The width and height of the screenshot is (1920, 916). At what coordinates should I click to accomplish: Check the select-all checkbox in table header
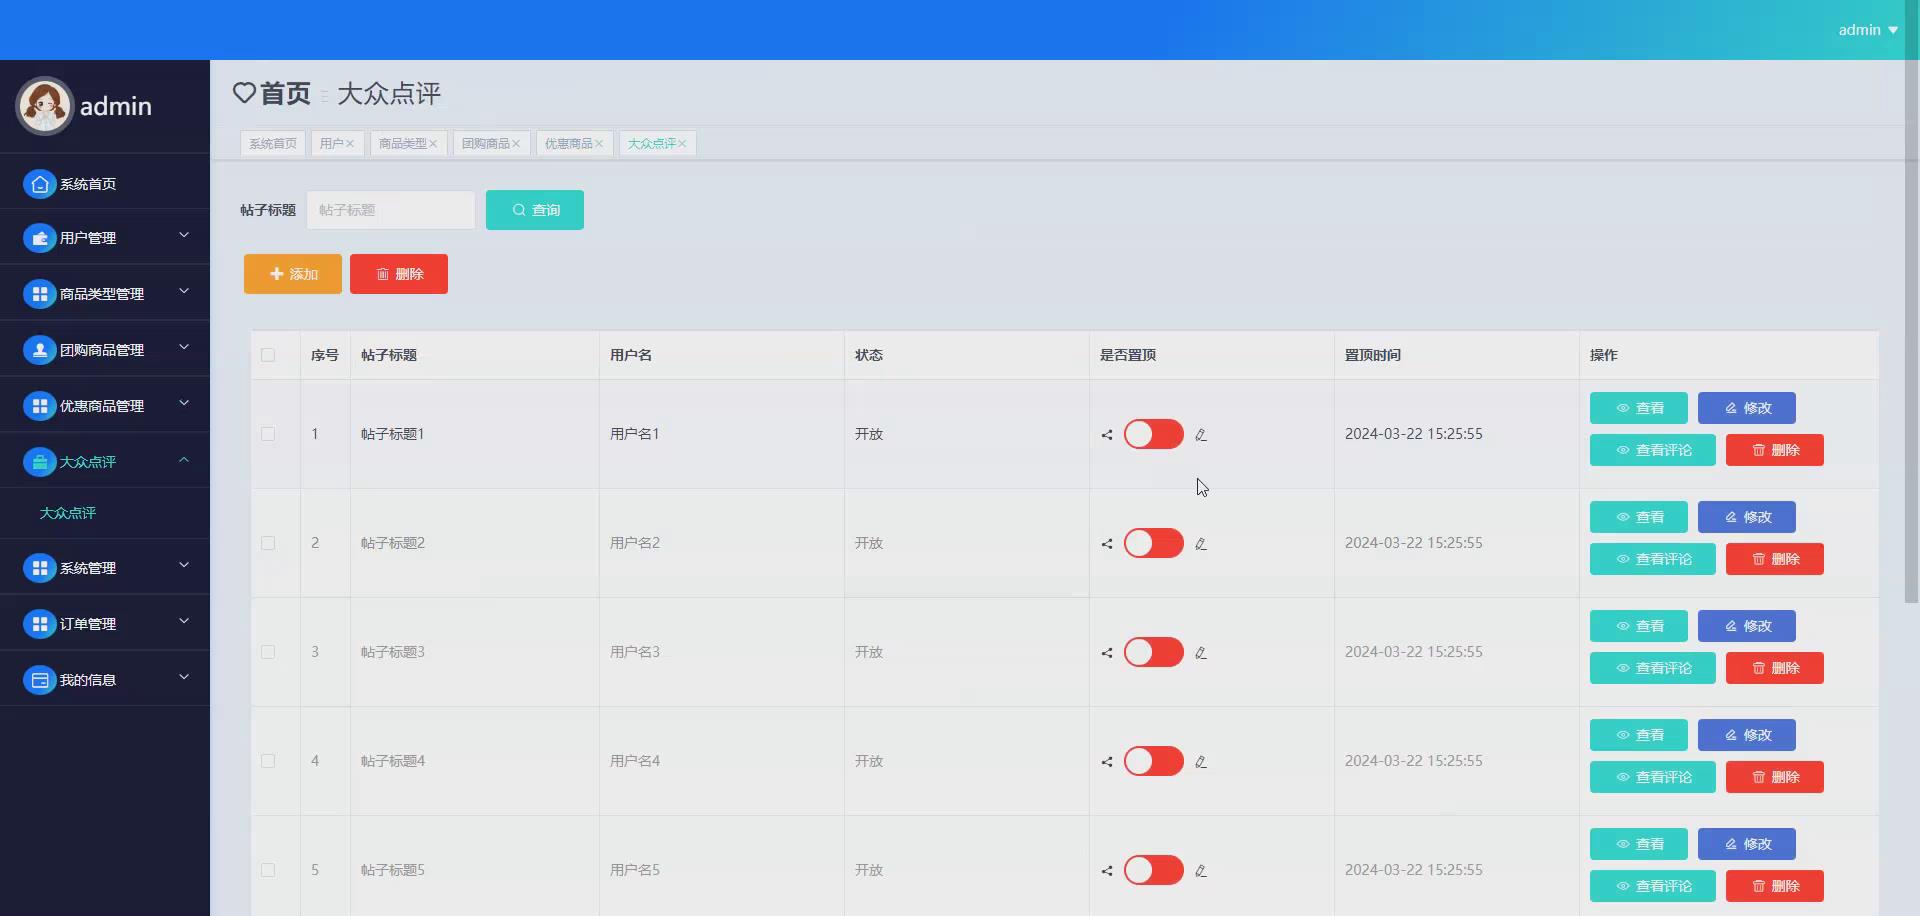tap(268, 355)
